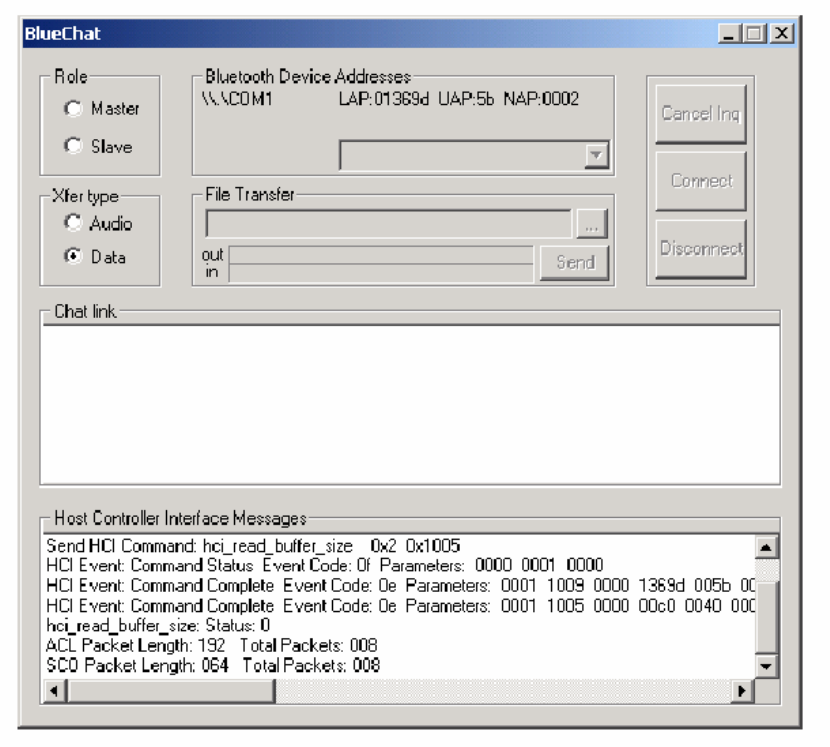Image resolution: width=830 pixels, height=747 pixels.
Task: Click the Cancel Inq button
Action: 701,114
